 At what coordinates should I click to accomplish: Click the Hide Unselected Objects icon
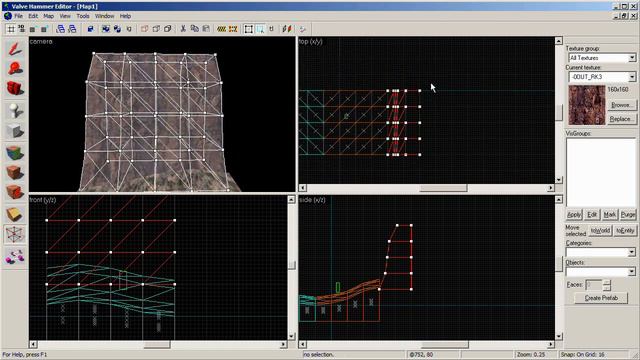tap(156, 29)
